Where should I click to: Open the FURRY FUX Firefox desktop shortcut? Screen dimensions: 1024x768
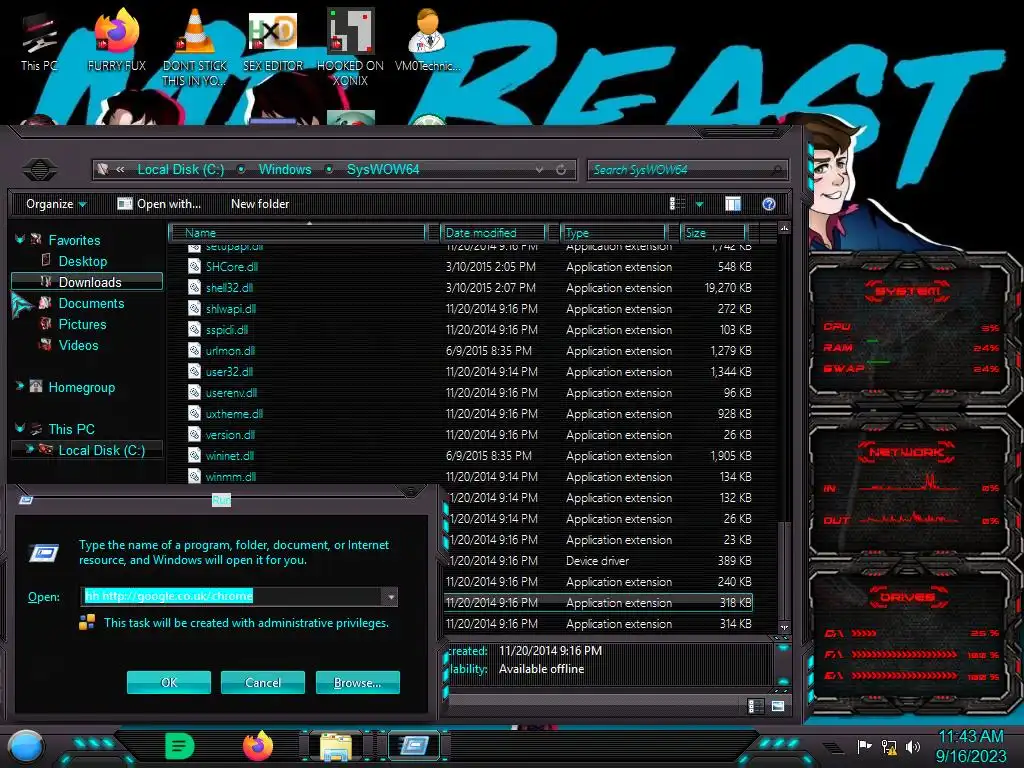click(x=116, y=41)
